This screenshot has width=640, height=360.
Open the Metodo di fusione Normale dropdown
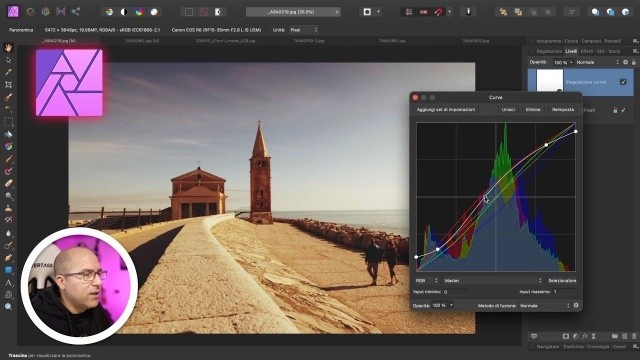544,306
